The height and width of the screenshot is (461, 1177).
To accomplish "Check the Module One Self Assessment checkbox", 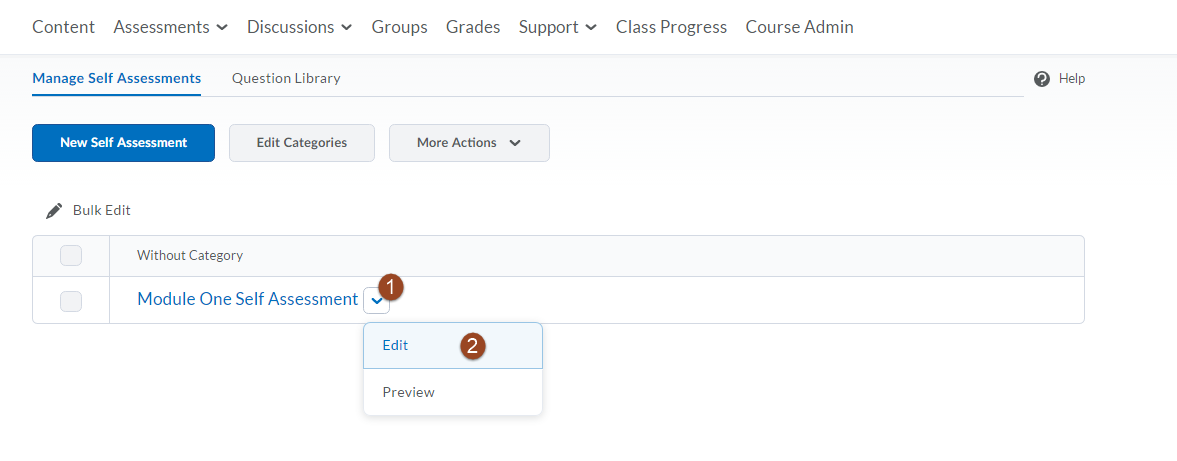I will (71, 301).
